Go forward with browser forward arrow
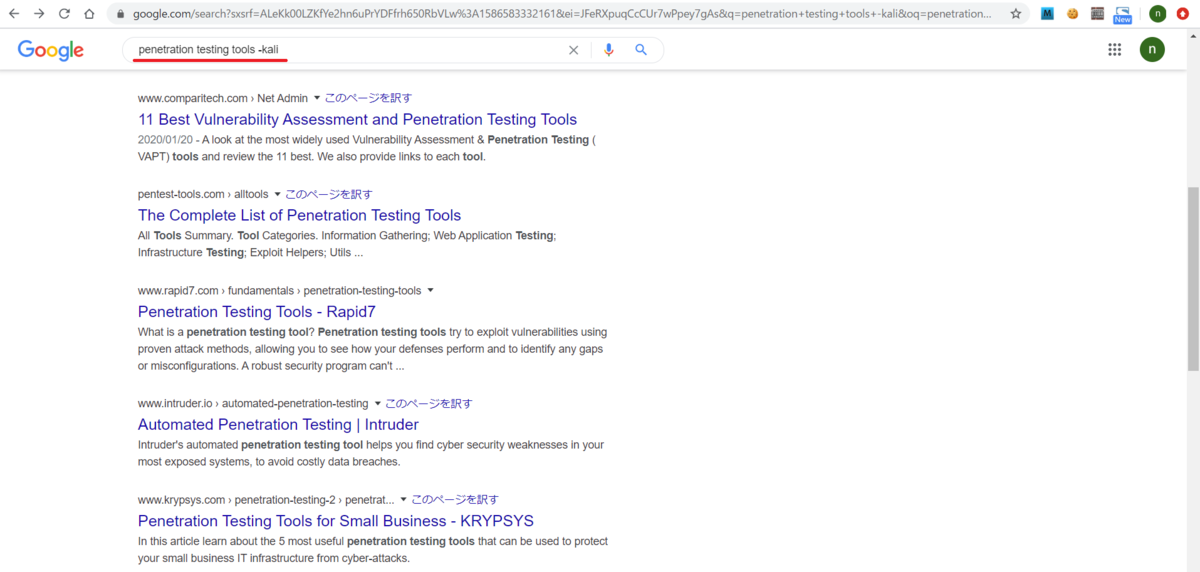The image size is (1200, 572). coord(39,14)
